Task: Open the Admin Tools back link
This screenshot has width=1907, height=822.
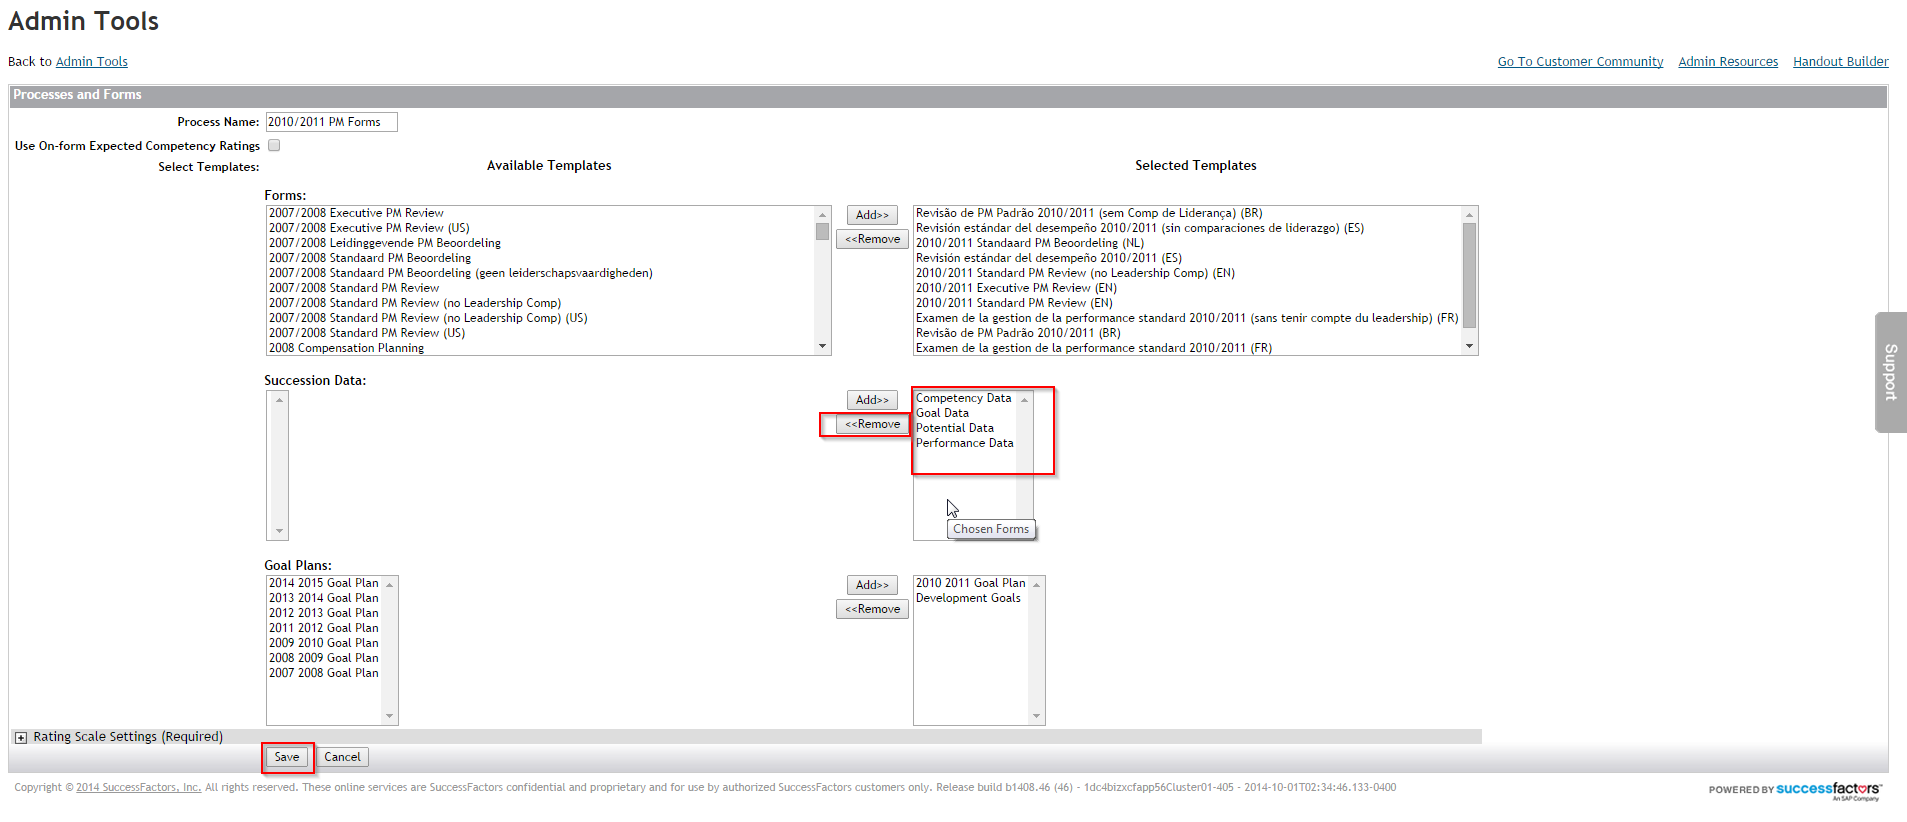Action: (92, 62)
